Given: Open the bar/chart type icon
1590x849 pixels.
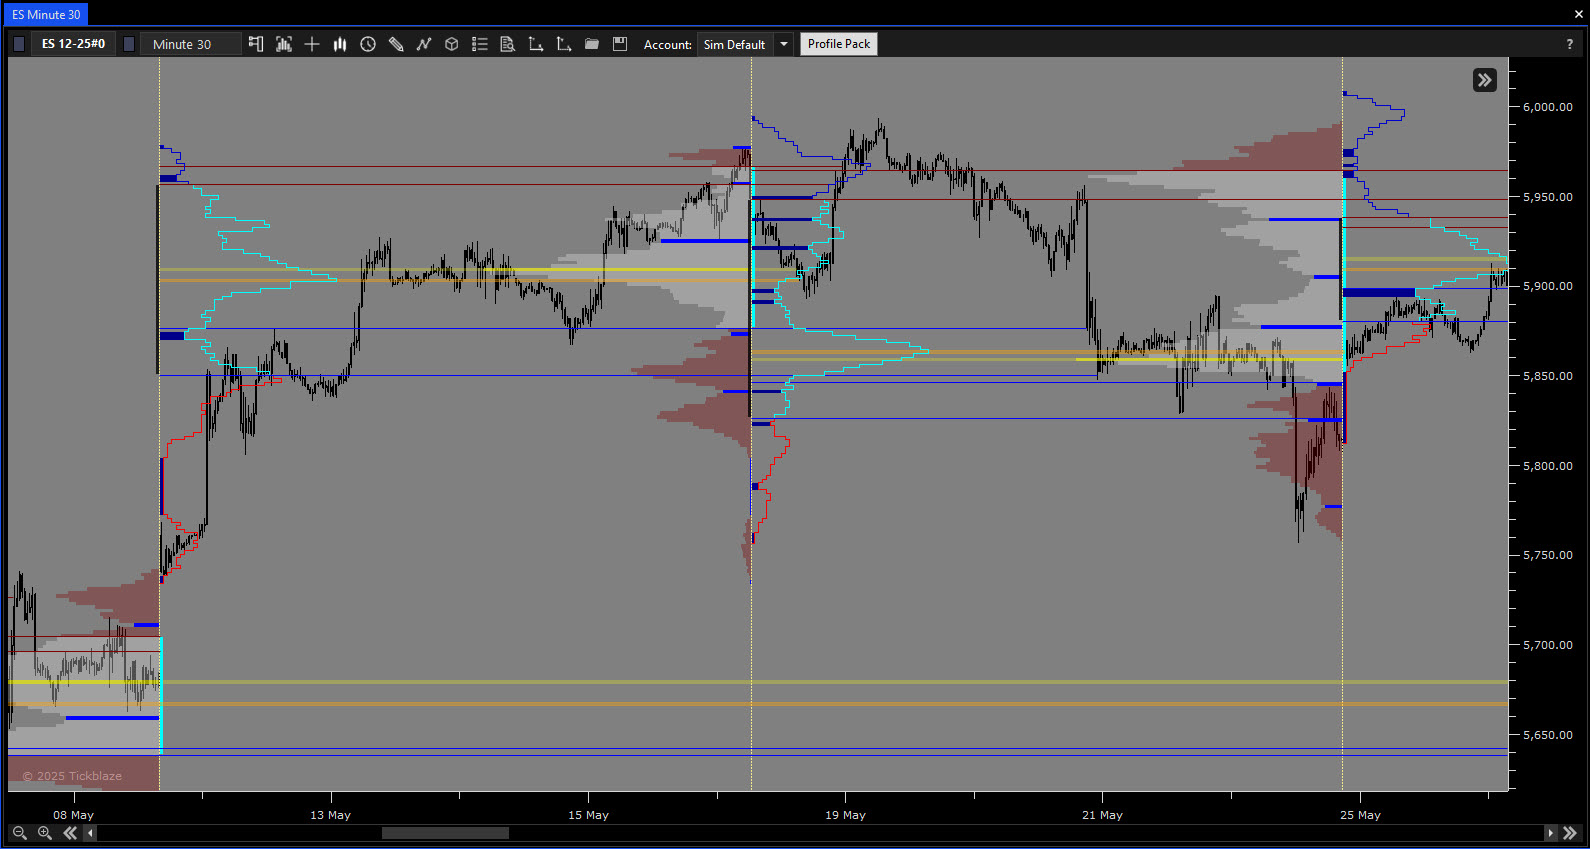Looking at the screenshot, I should point(340,44).
